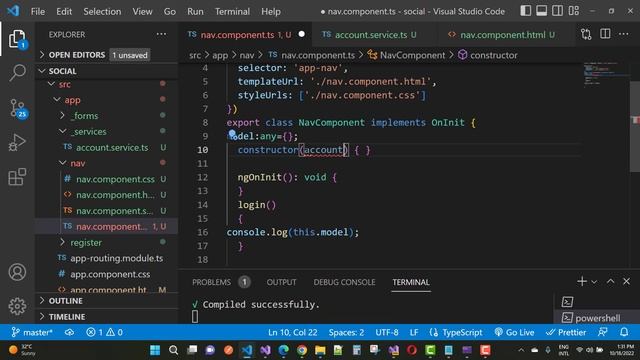The height and width of the screenshot is (360, 640).
Task: Open the Manage gear icon
Action: 17,306
